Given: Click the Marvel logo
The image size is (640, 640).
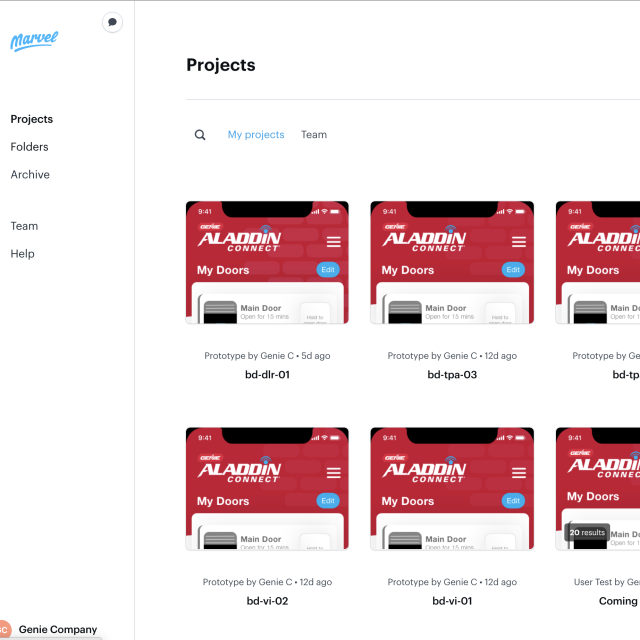Looking at the screenshot, I should (x=34, y=40).
